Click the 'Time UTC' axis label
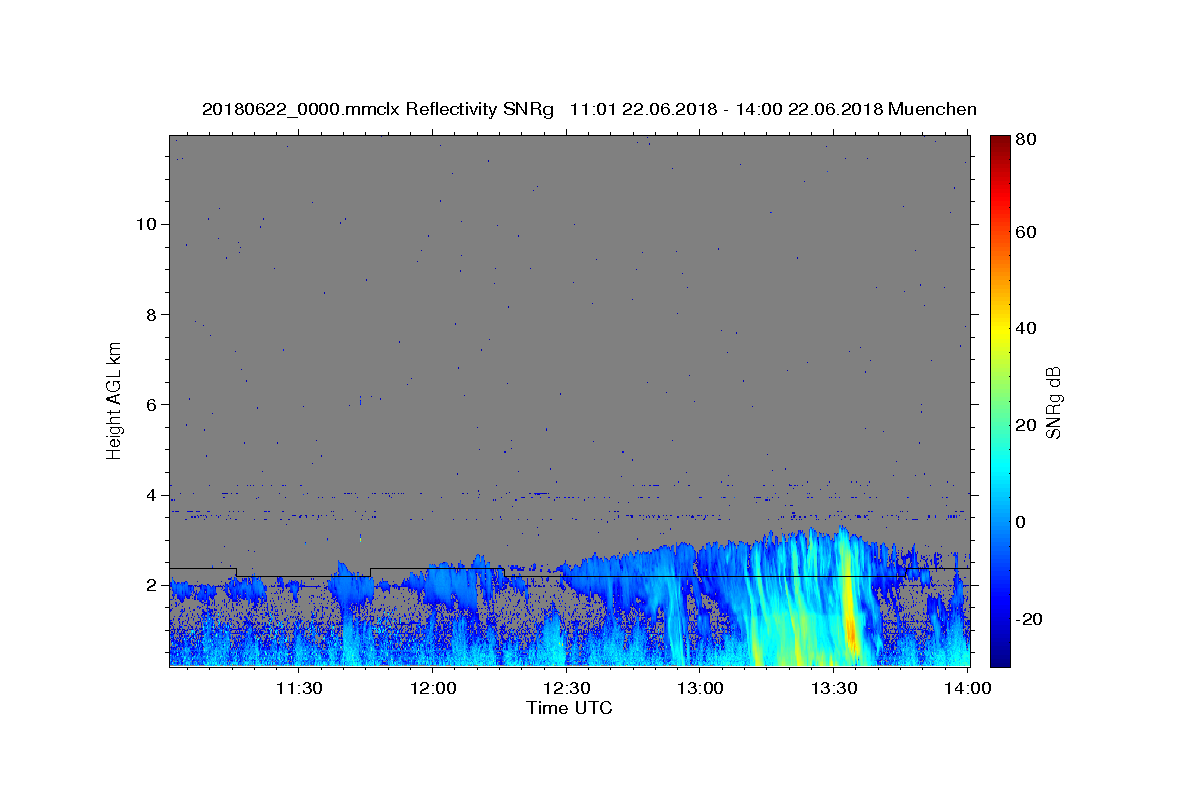Screen dimensions: 1200x800 coord(569,708)
